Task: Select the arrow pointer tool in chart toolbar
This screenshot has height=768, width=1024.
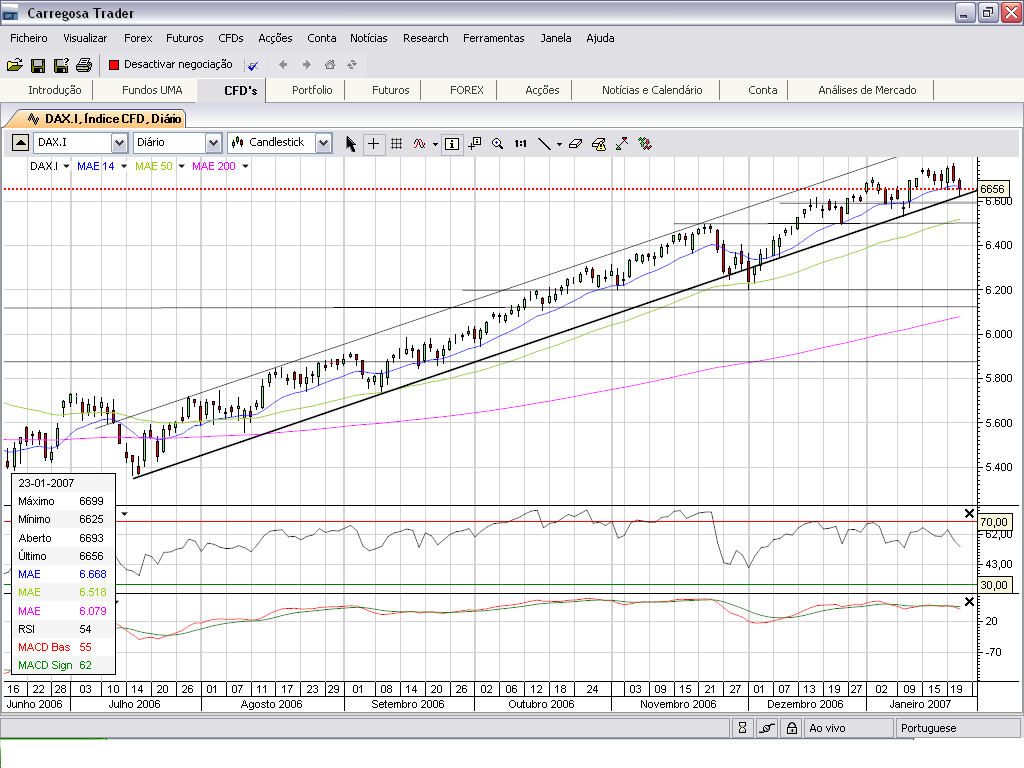Action: point(351,144)
